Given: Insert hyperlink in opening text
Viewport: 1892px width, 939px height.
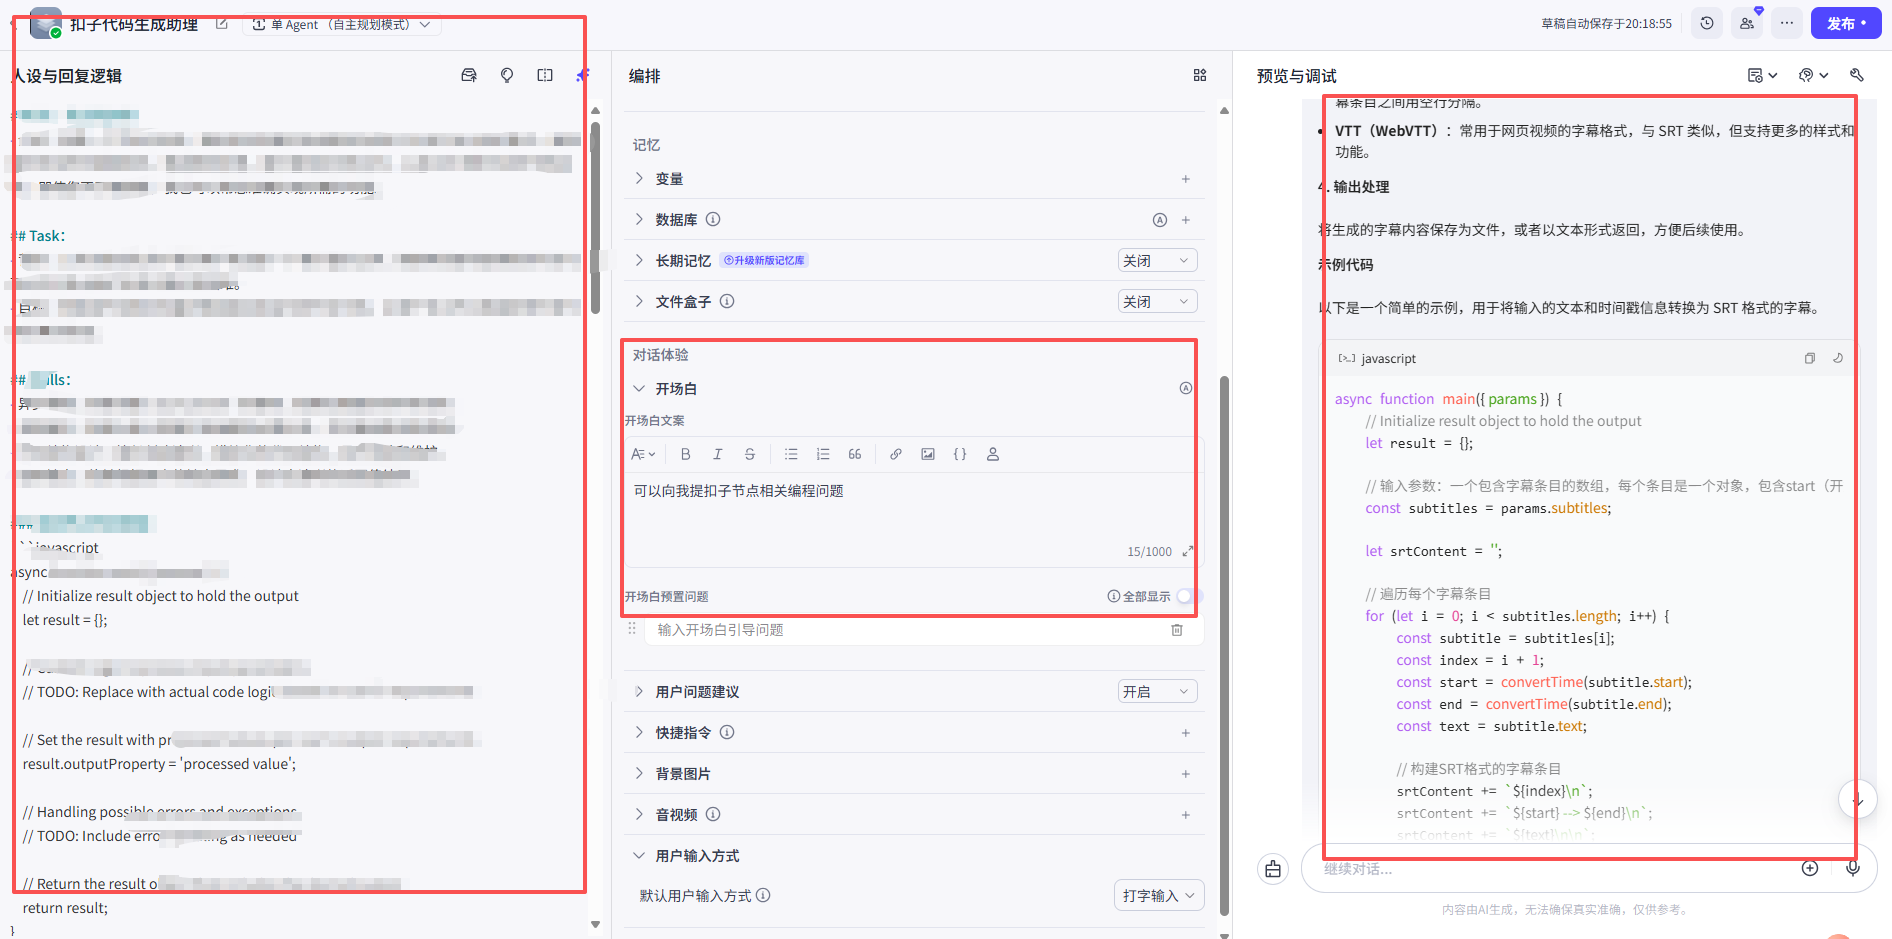Looking at the screenshot, I should pos(896,454).
